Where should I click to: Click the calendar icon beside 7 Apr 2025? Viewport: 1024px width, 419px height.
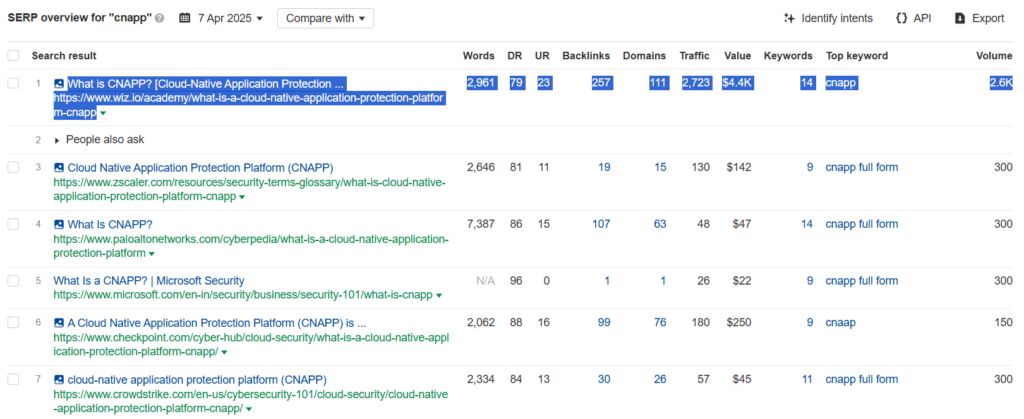pyautogui.click(x=185, y=18)
